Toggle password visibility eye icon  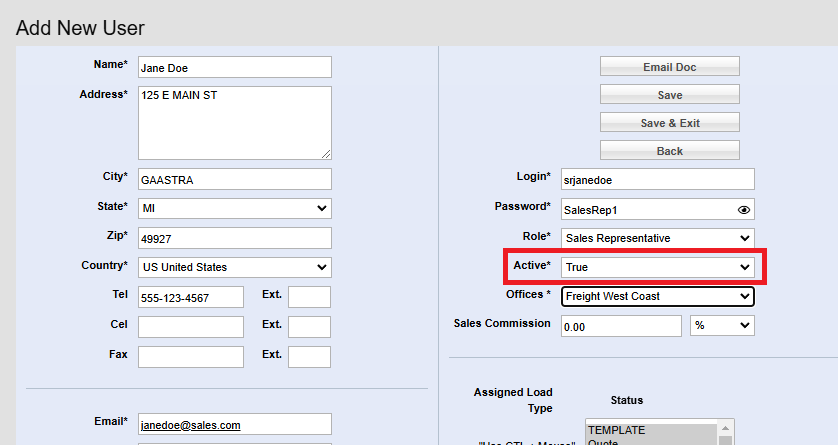(x=743, y=210)
